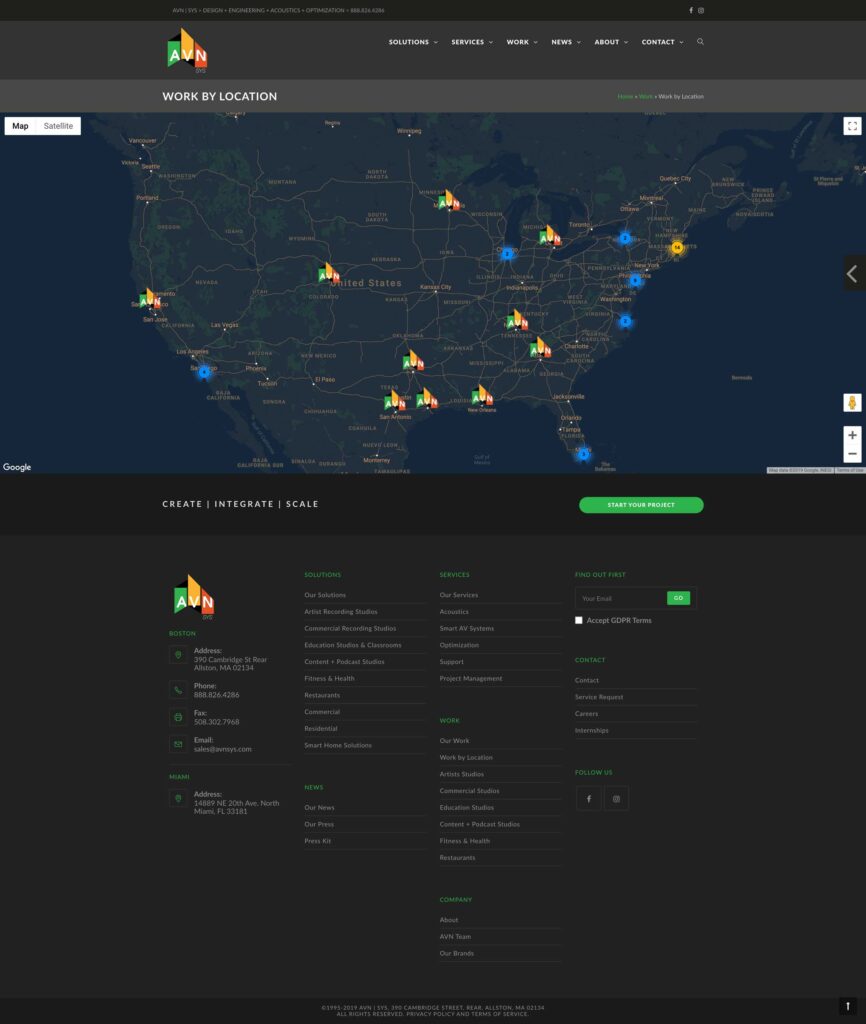Click the AVN marker near Atlanta
Viewport: 866px width, 1024px height.
(540, 347)
